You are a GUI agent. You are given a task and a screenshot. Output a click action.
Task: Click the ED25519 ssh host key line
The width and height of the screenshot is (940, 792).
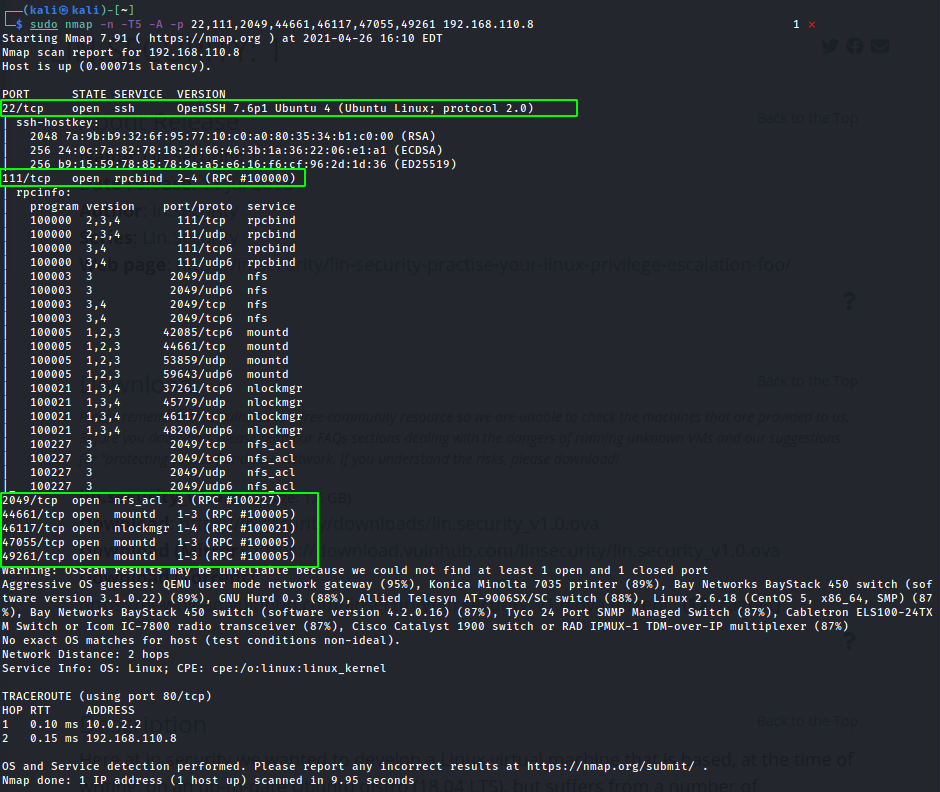(242, 164)
